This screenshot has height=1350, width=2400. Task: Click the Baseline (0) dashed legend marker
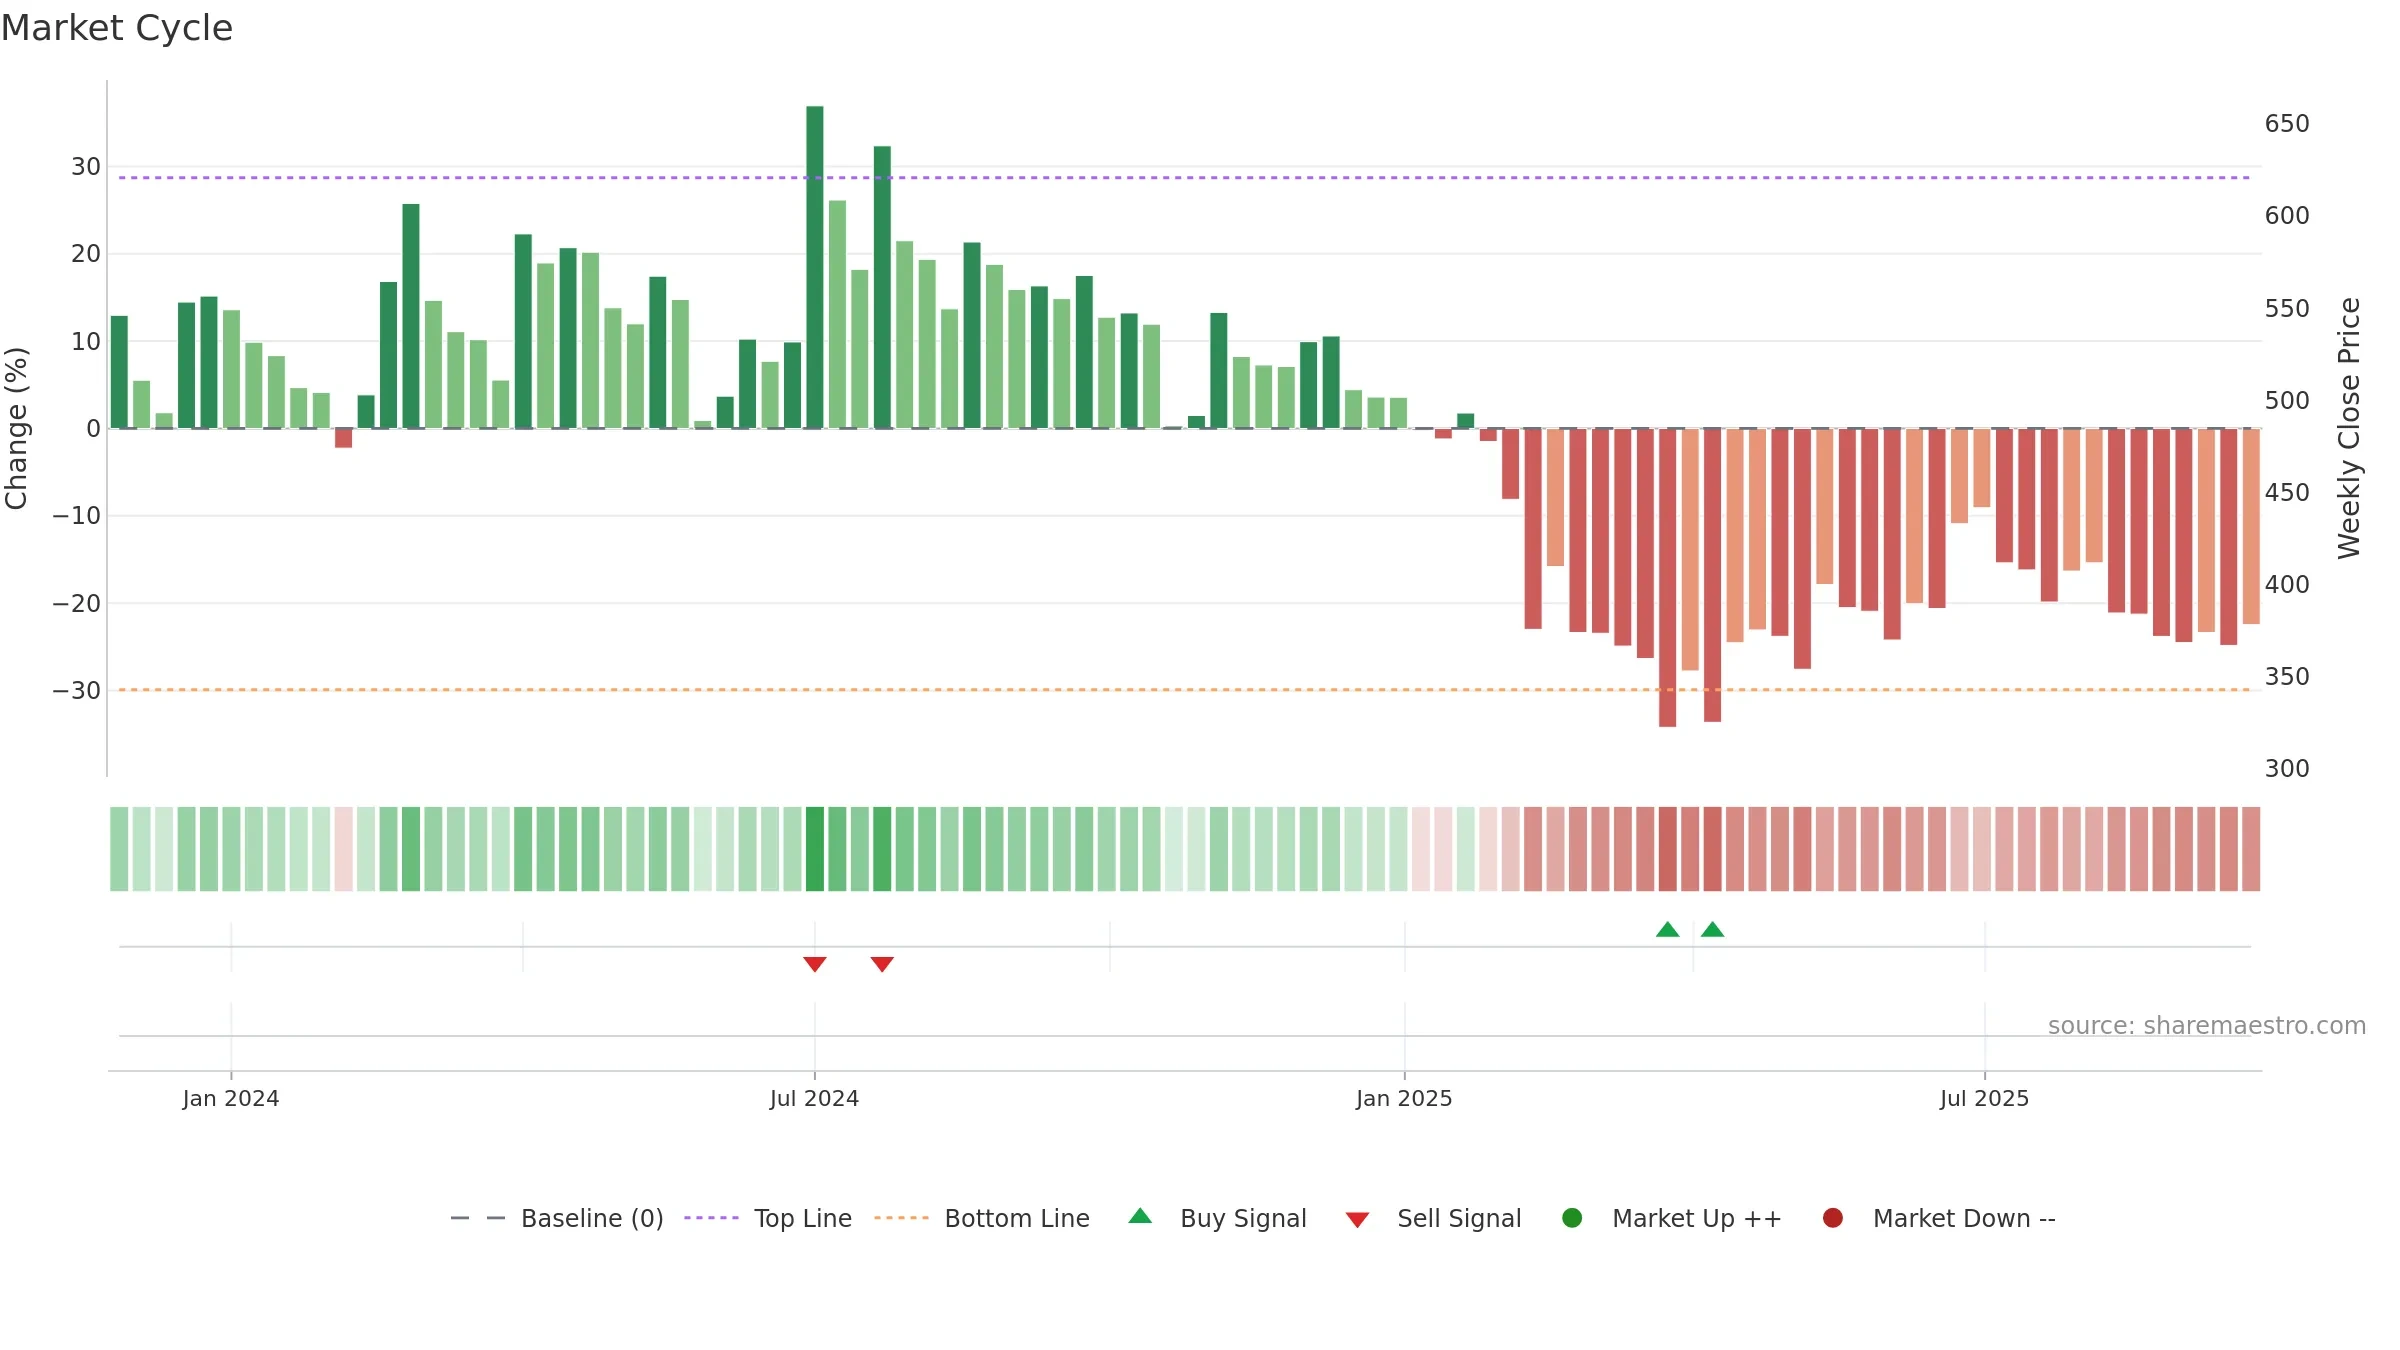pos(478,1218)
